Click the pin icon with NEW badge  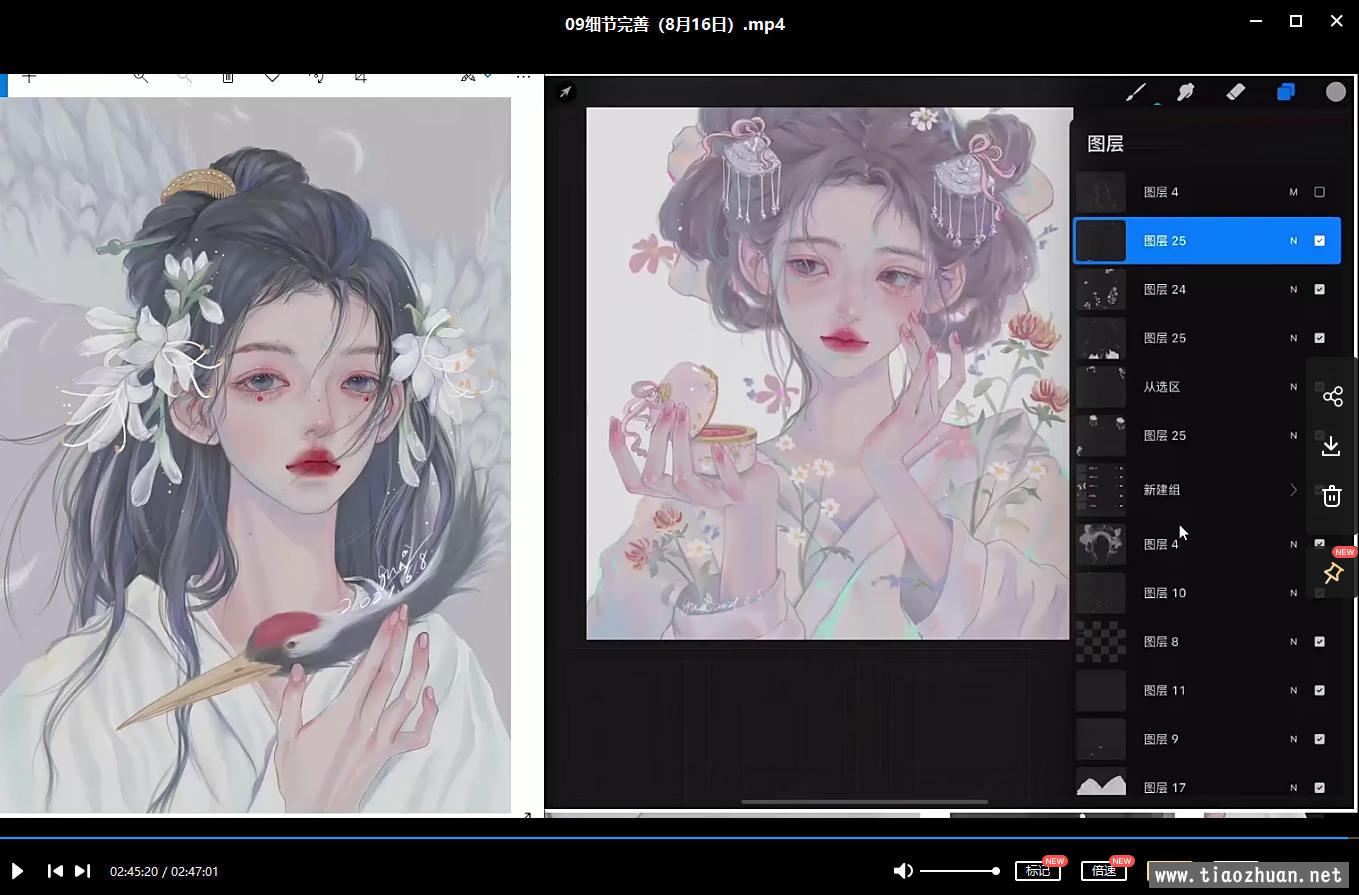click(1332, 573)
